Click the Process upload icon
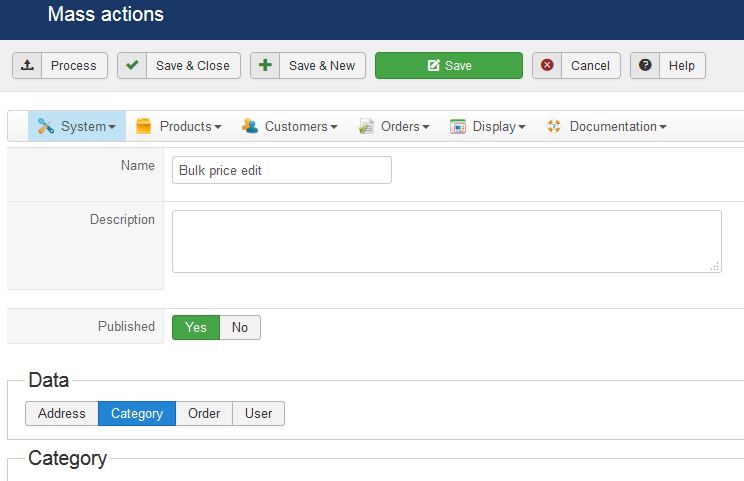Image resolution: width=744 pixels, height=481 pixels. (27, 66)
